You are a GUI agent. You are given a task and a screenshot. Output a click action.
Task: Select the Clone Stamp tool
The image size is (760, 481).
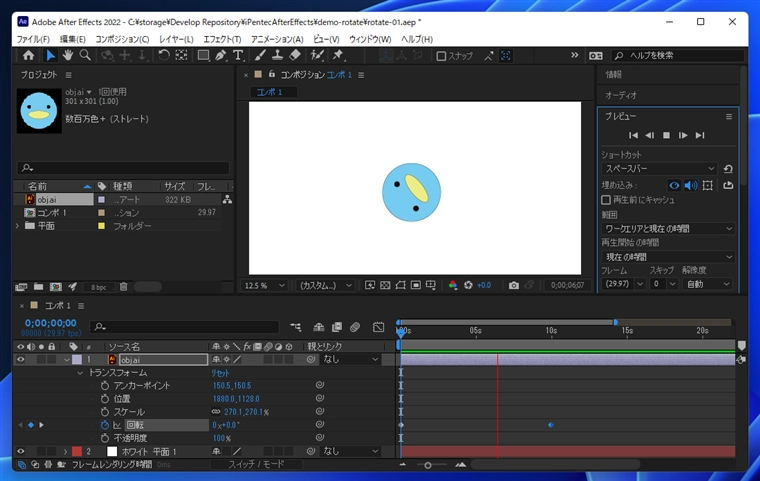pyautogui.click(x=277, y=55)
